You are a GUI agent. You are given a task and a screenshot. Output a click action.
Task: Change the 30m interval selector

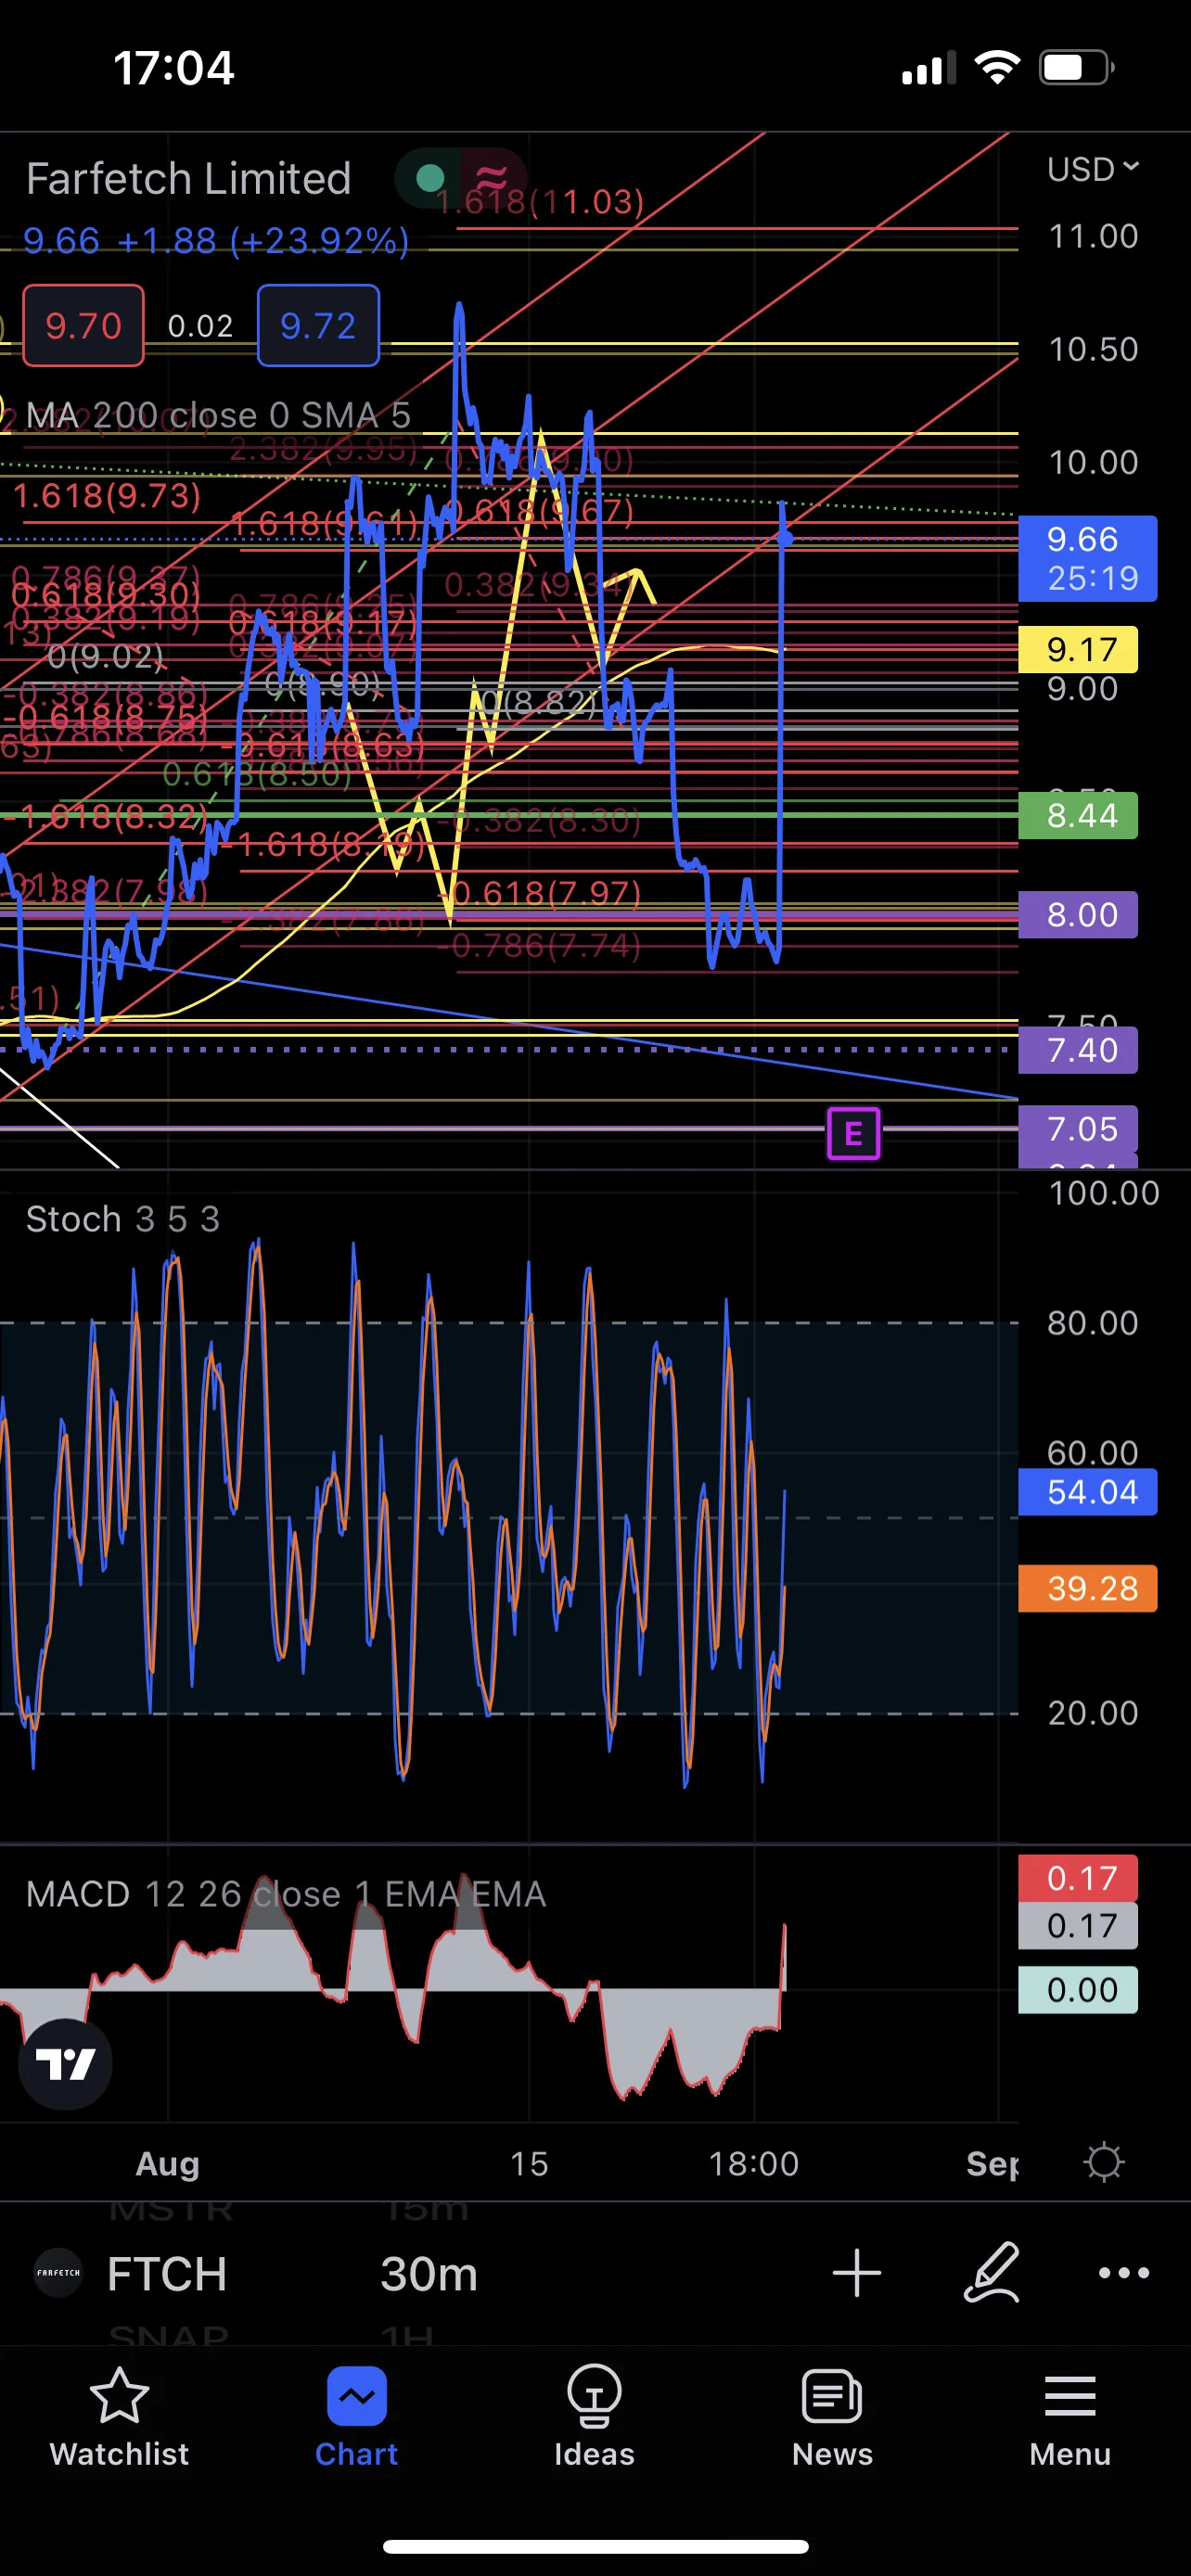[x=429, y=2273]
